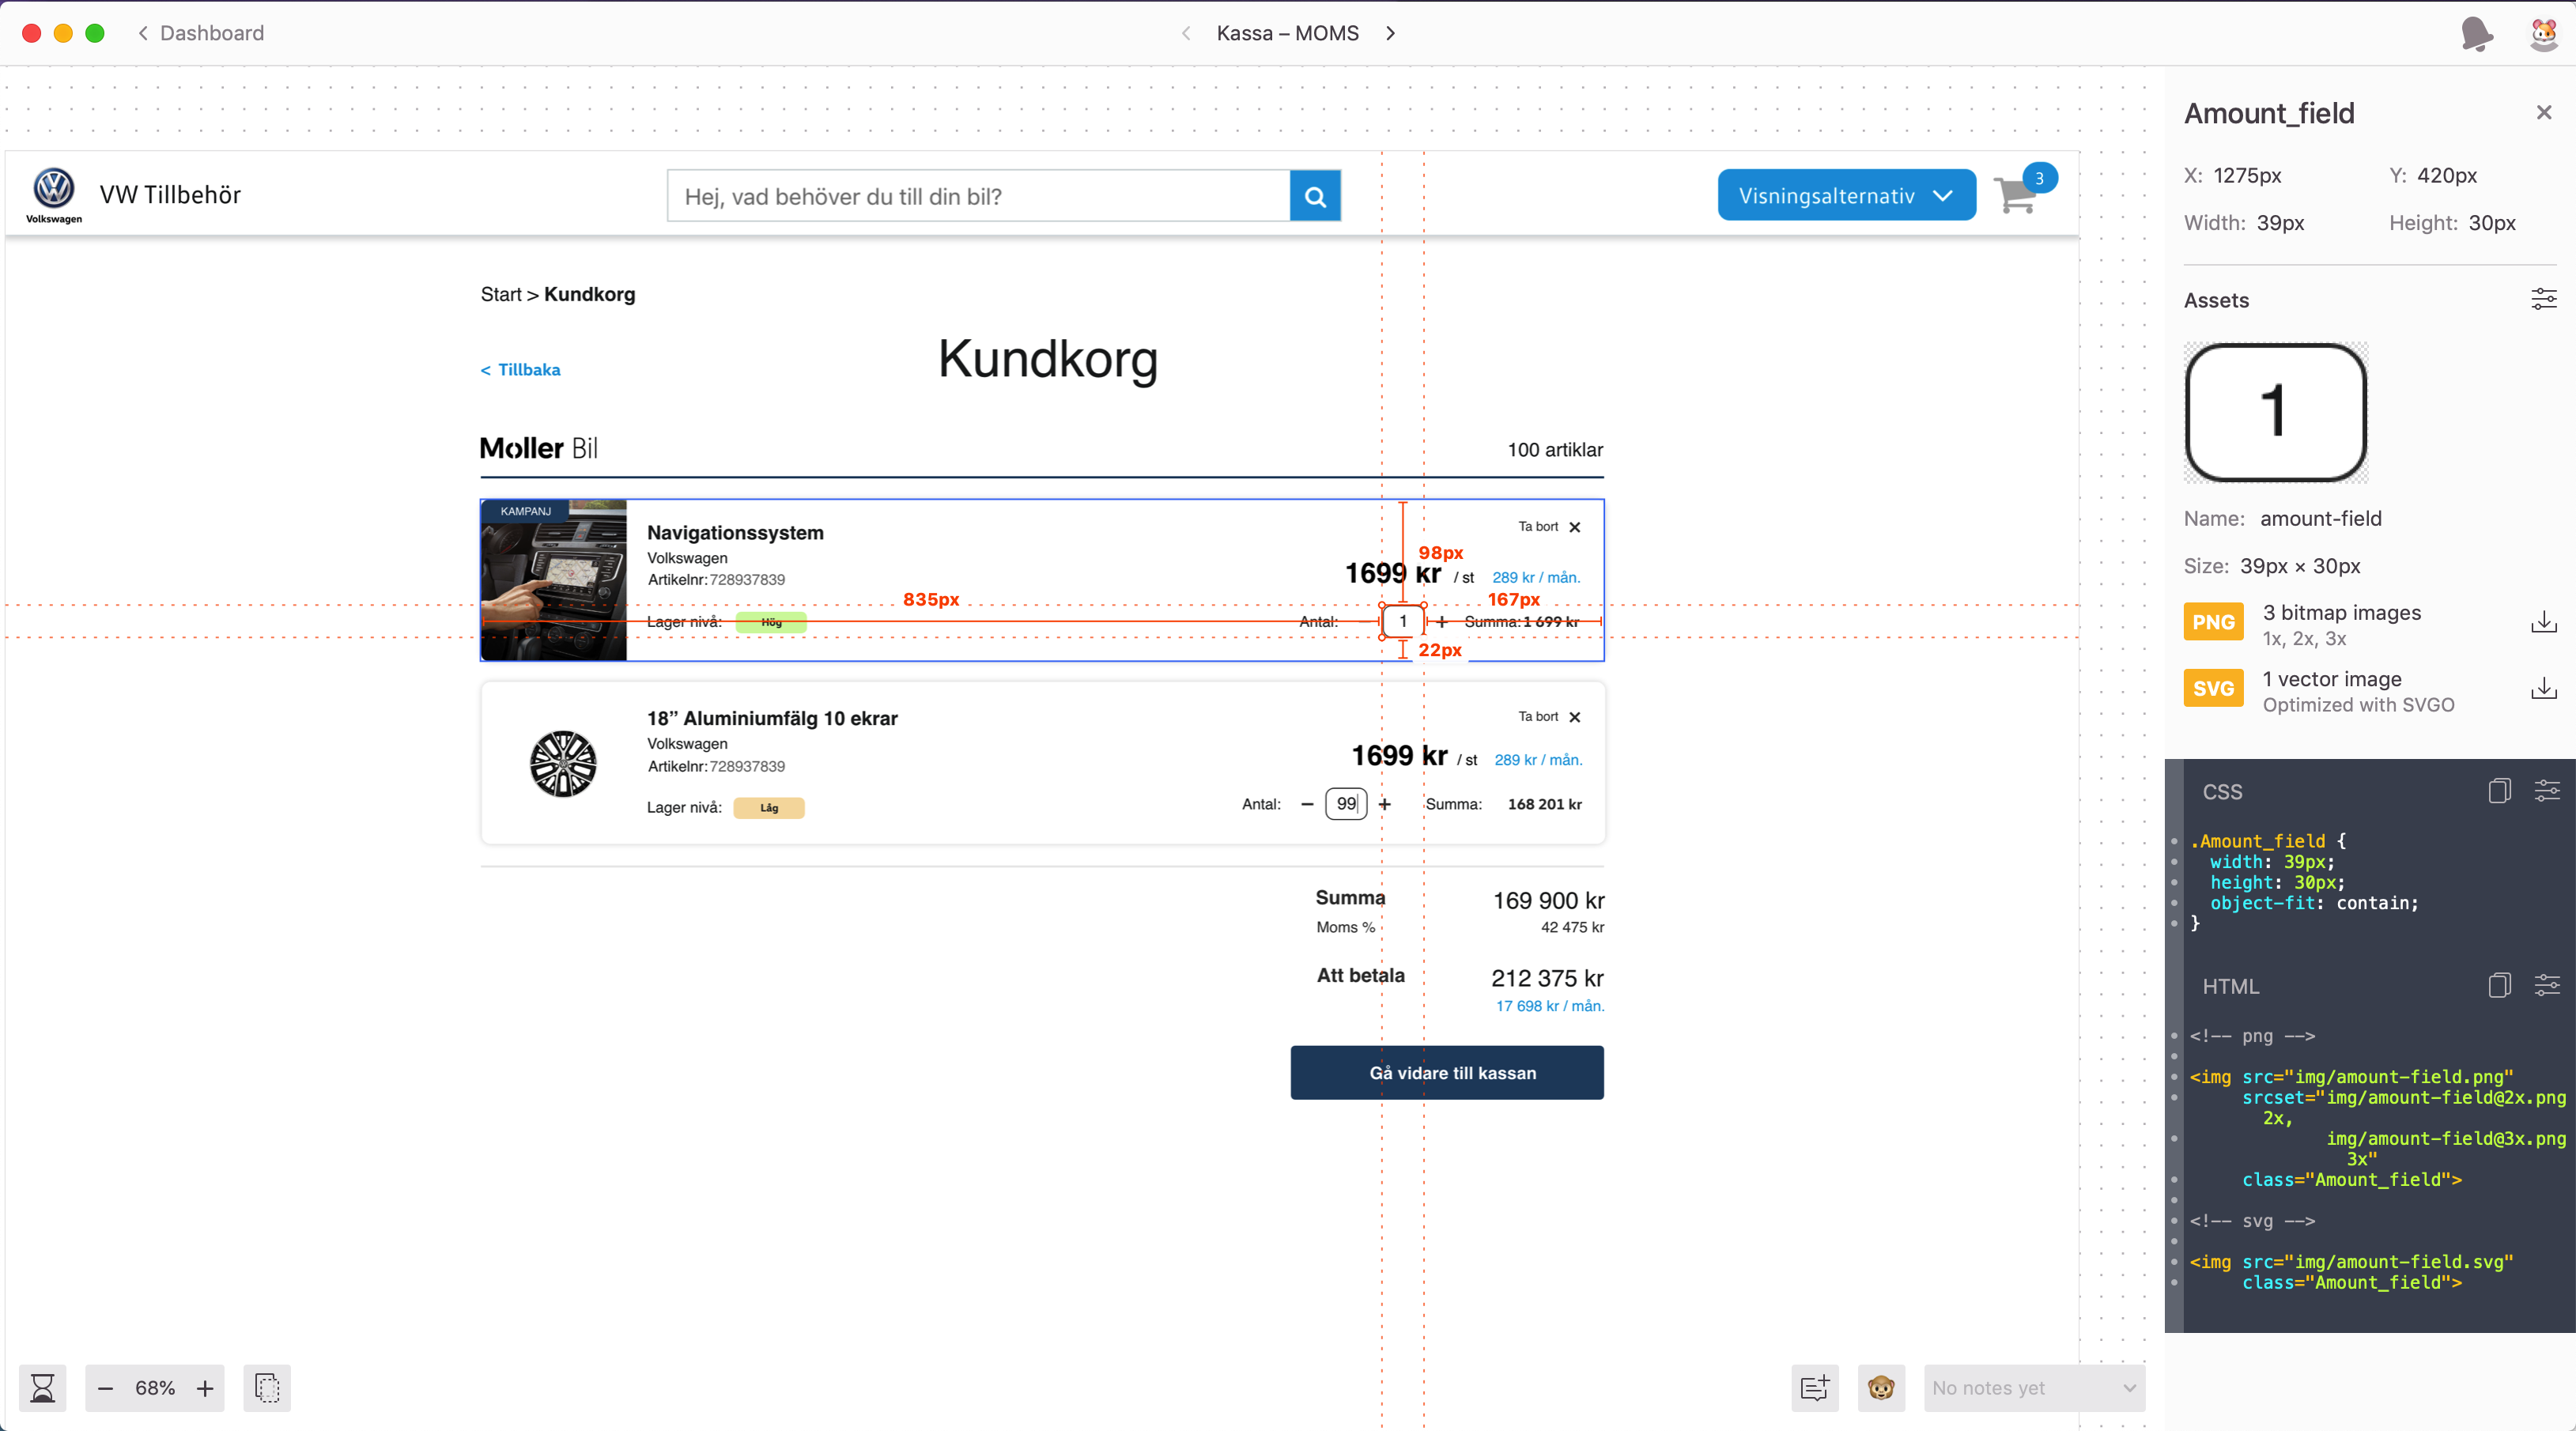2576x1431 pixels.
Task: Go to next artboard arrow
Action: click(x=1390, y=33)
